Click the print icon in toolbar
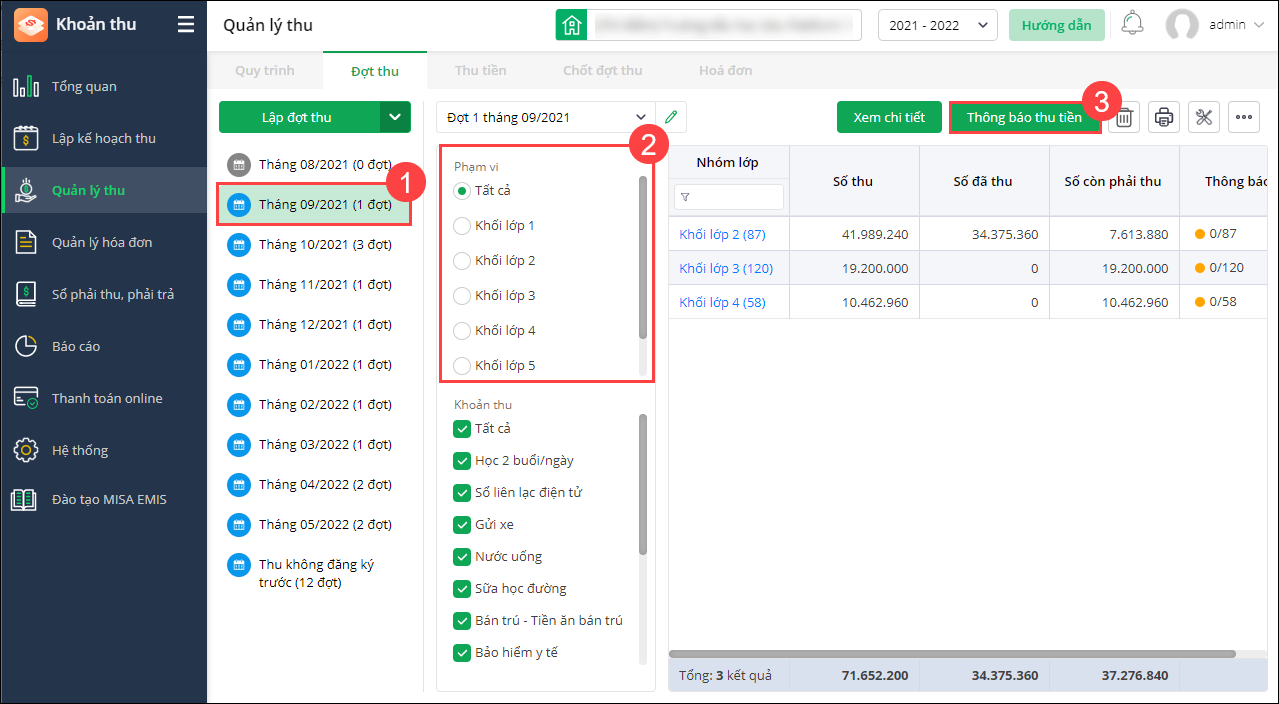This screenshot has height=704, width=1279. (1164, 117)
